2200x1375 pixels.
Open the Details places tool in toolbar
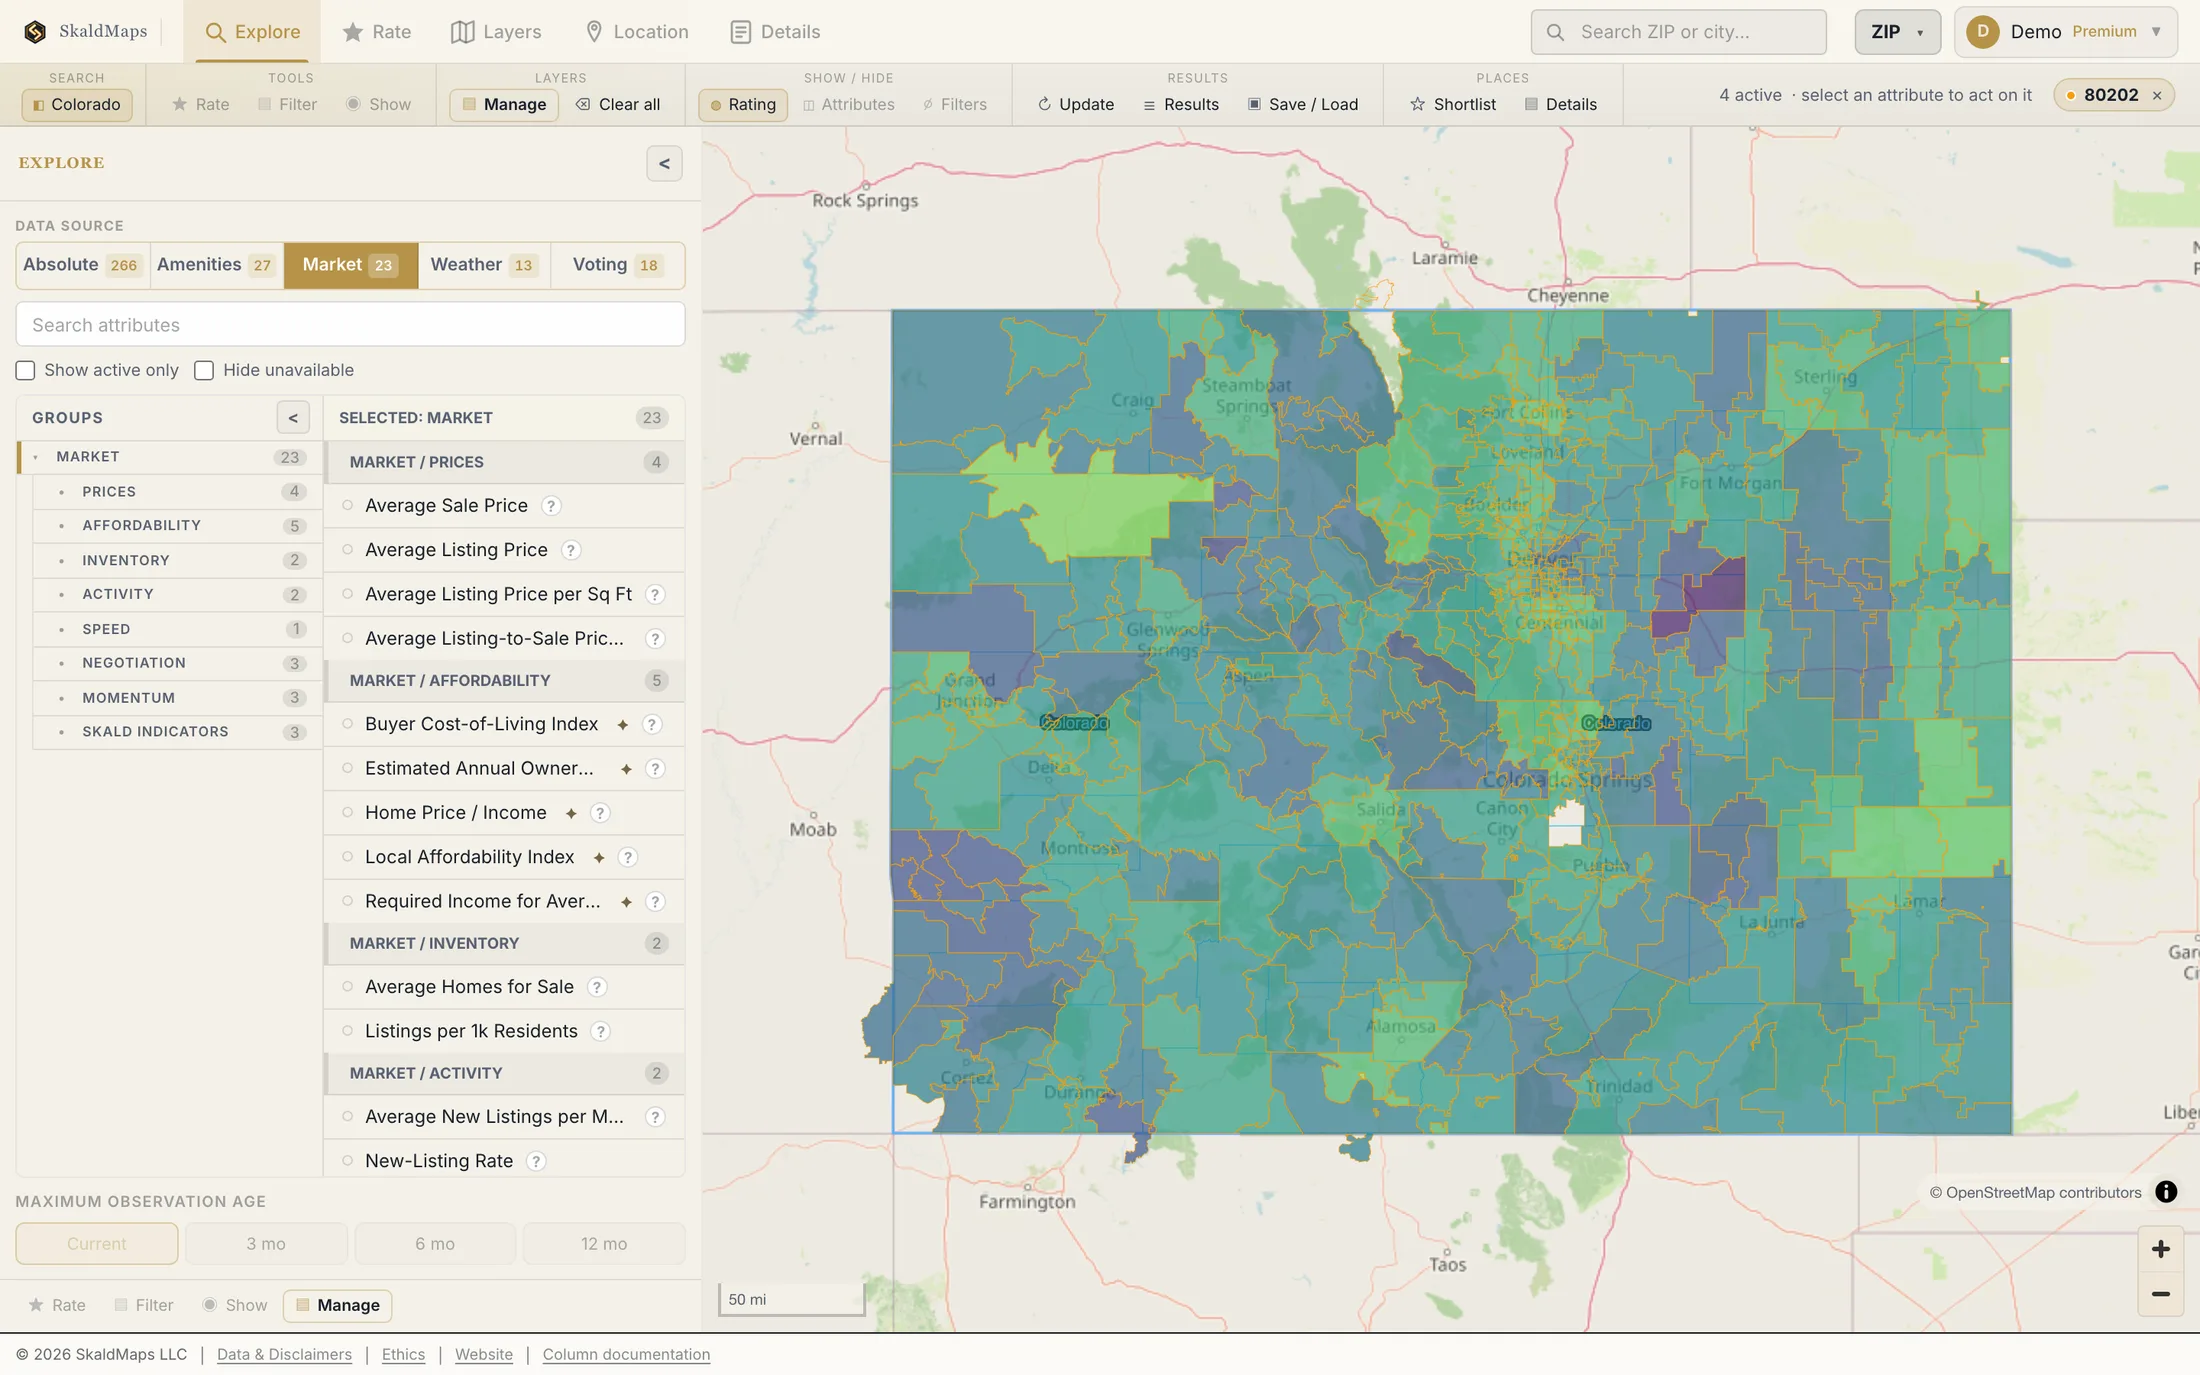point(1561,104)
